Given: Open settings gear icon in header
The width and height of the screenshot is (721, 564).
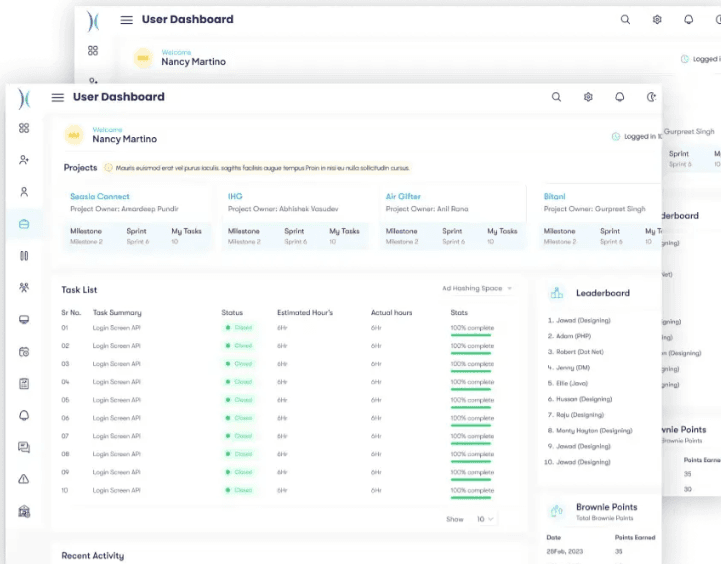Looking at the screenshot, I should (x=588, y=97).
